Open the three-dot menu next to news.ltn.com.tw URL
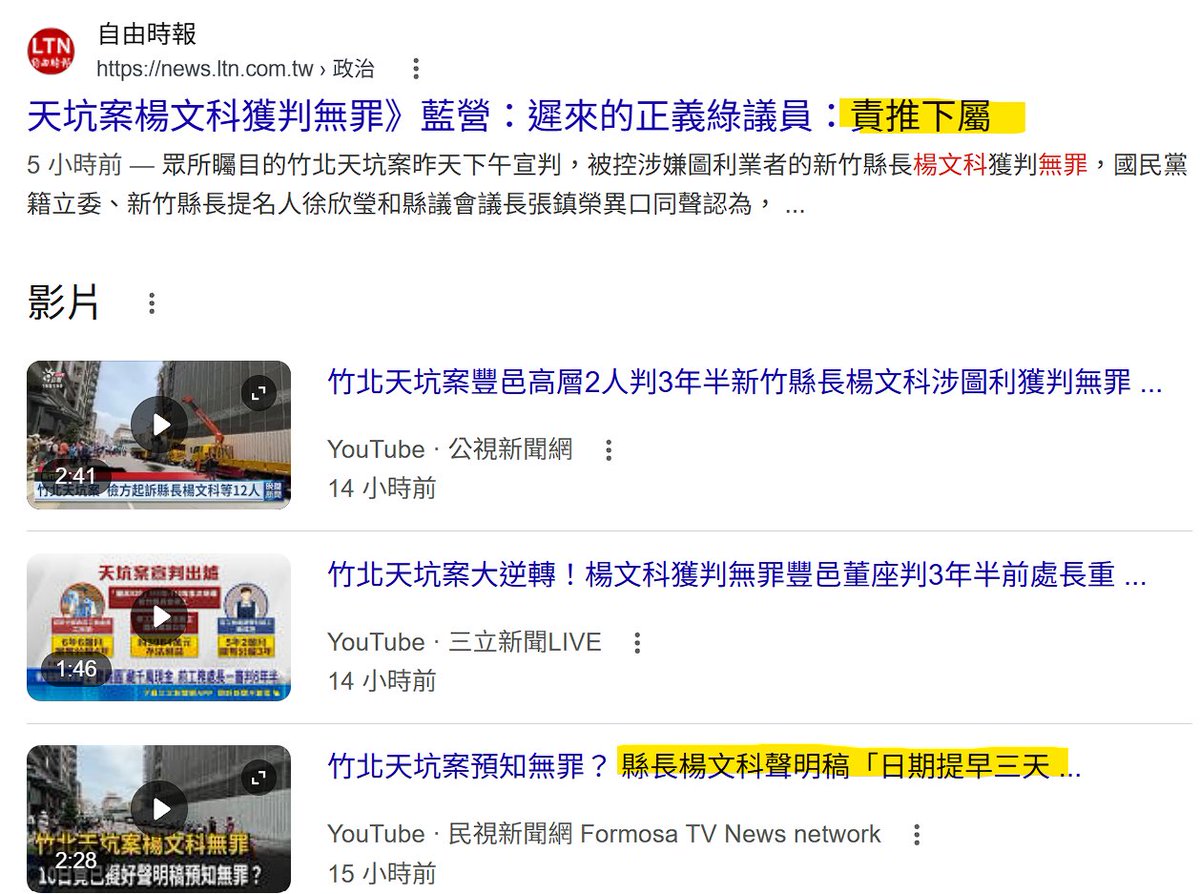 pos(416,69)
